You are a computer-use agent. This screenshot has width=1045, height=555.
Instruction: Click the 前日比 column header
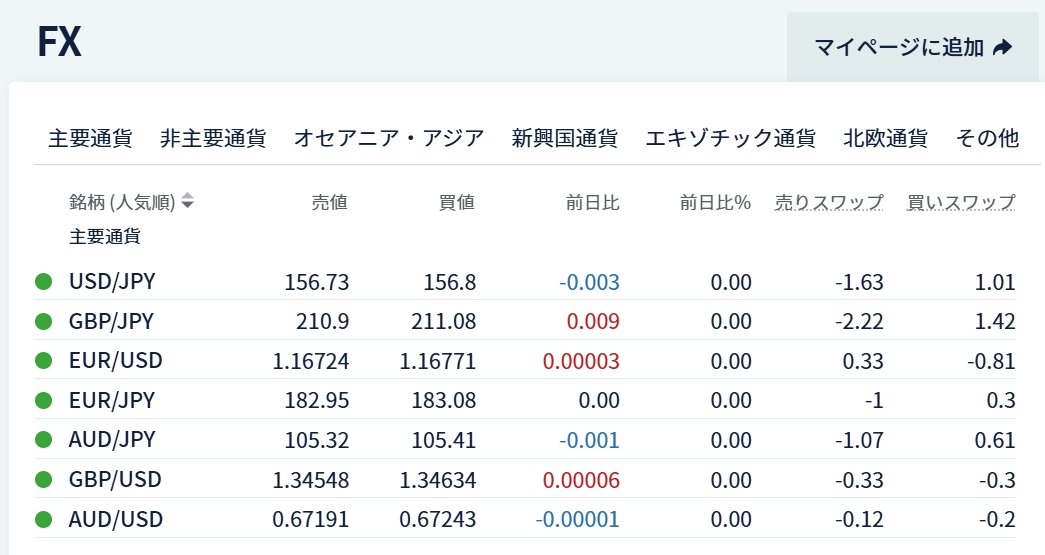[x=592, y=202]
